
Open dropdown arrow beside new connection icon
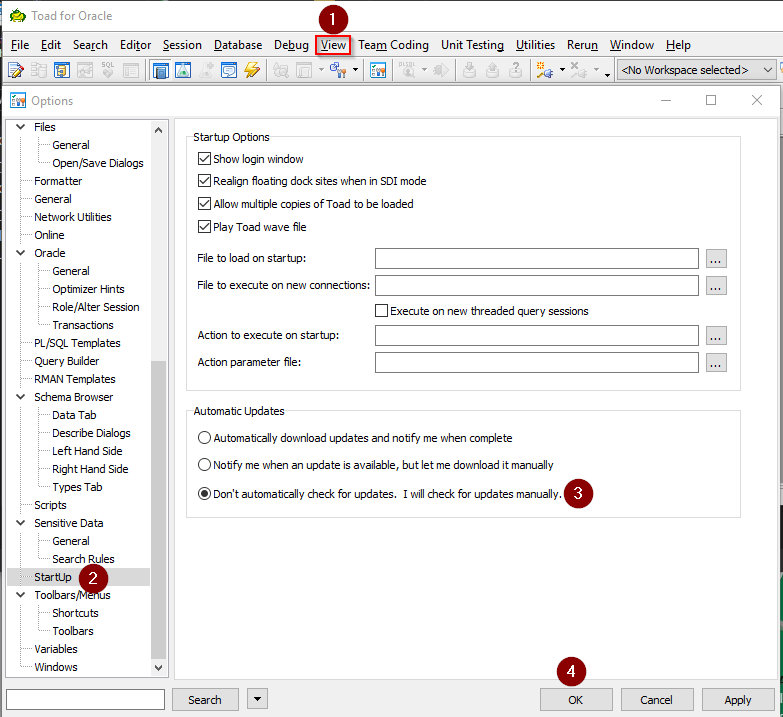click(x=562, y=70)
